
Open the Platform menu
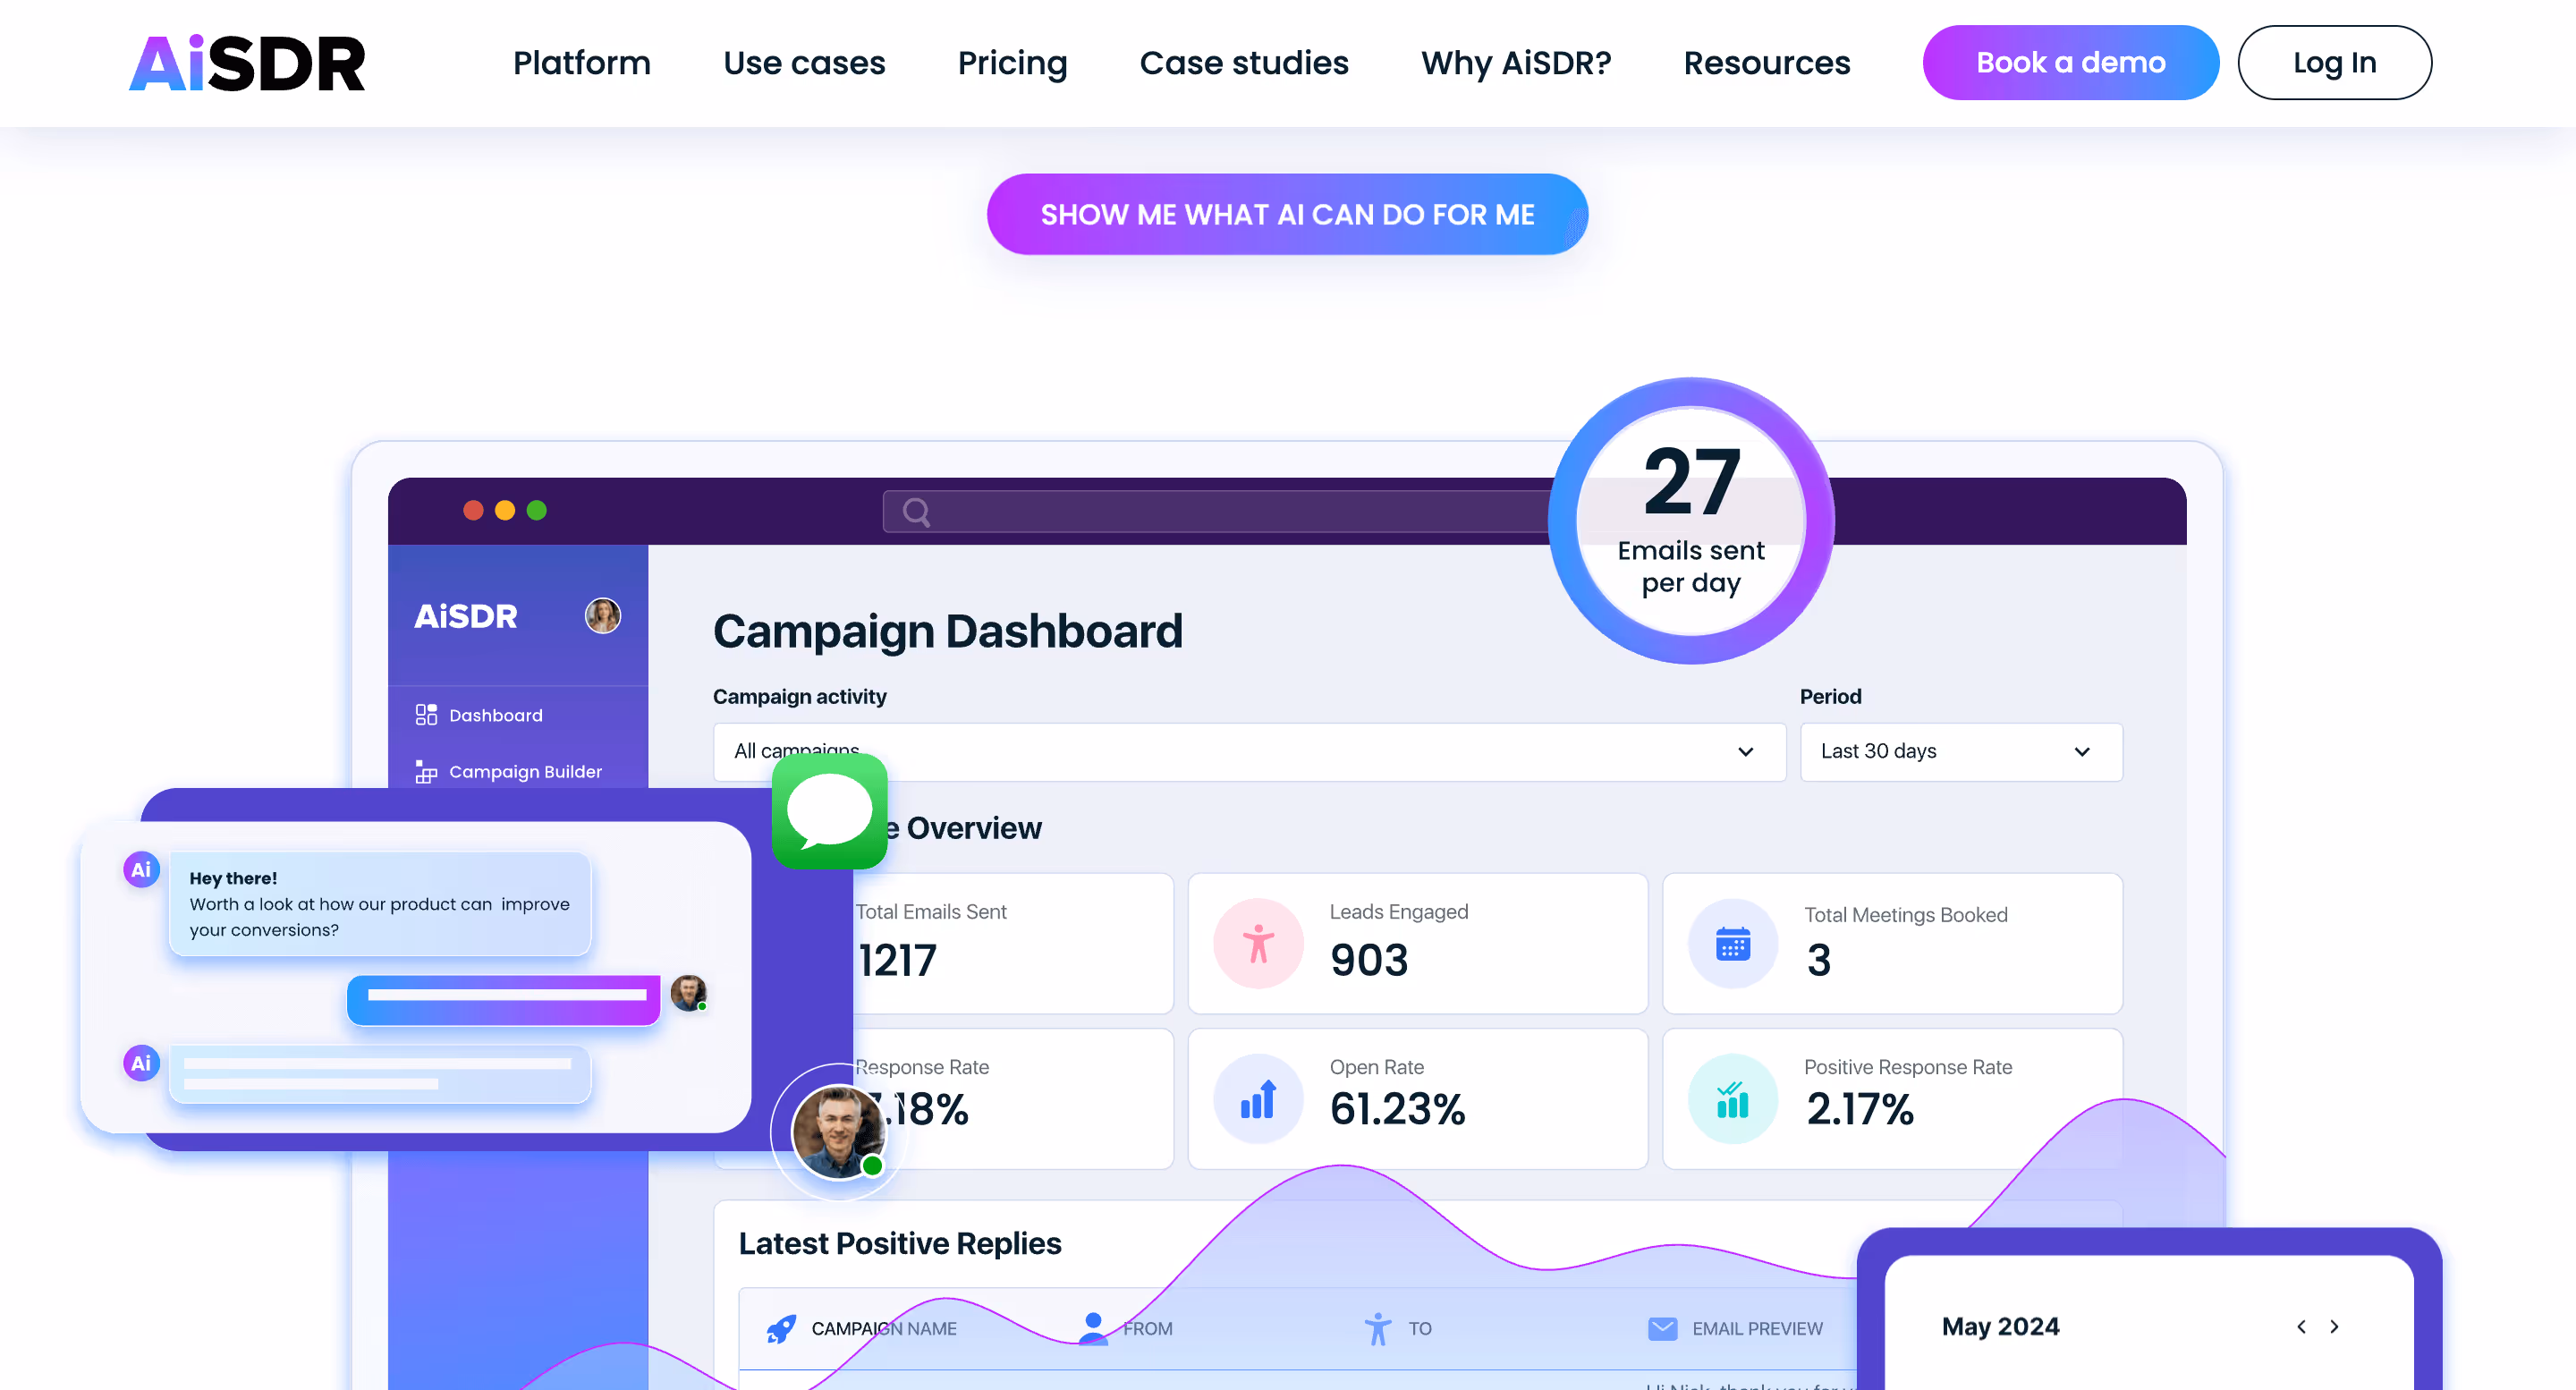581,63
